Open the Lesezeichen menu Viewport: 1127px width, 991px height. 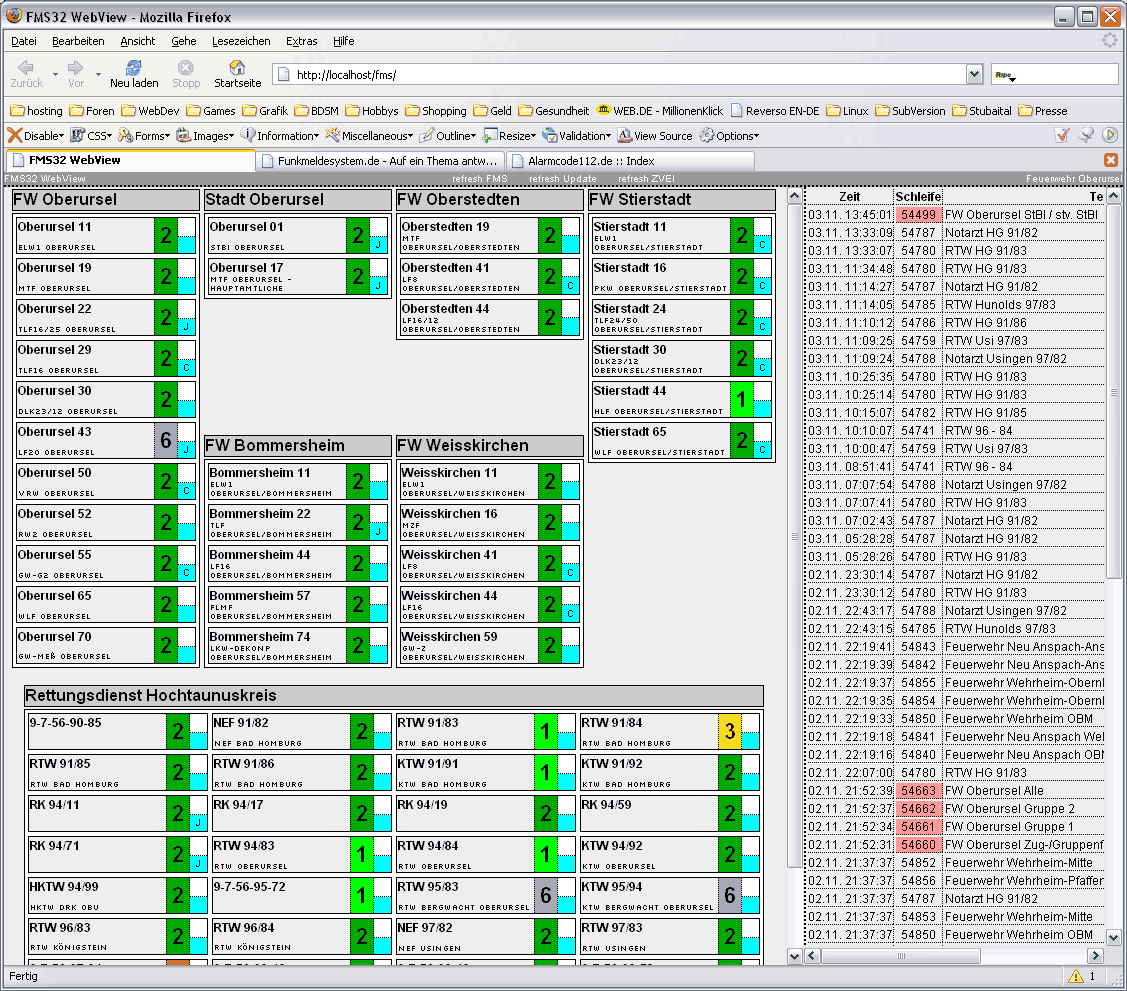(241, 41)
